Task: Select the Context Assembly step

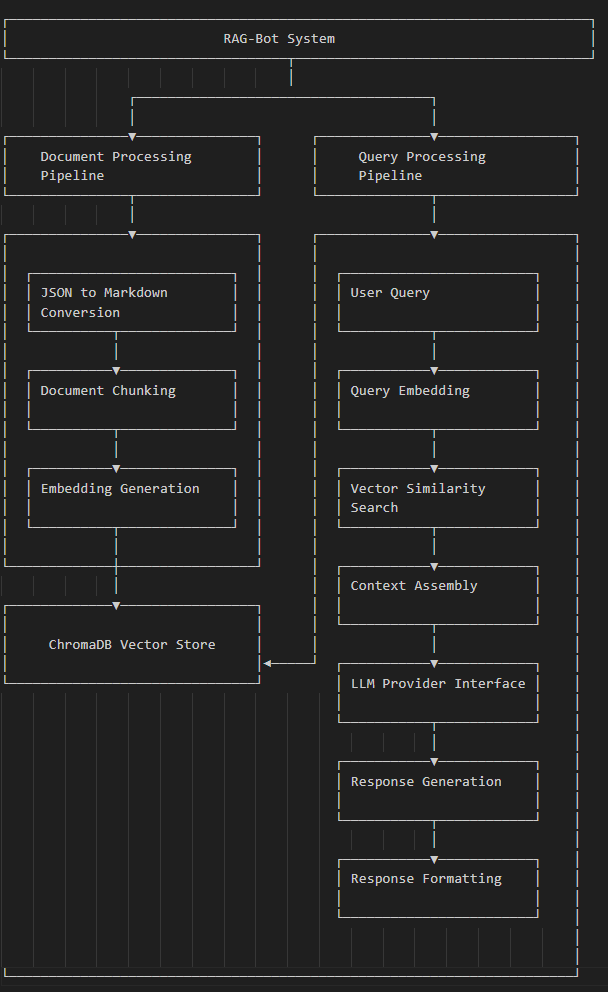Action: pos(438,595)
